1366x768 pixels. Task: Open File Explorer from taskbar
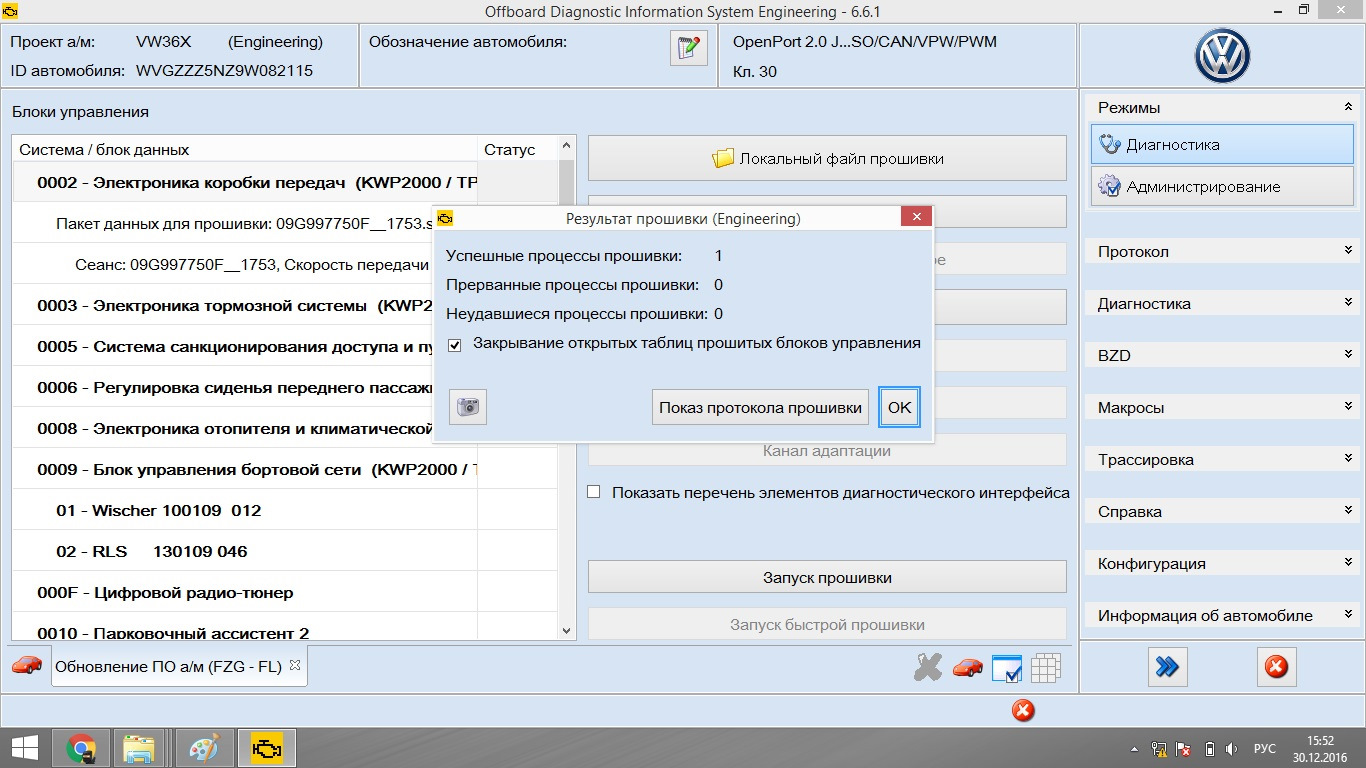pyautogui.click(x=139, y=748)
